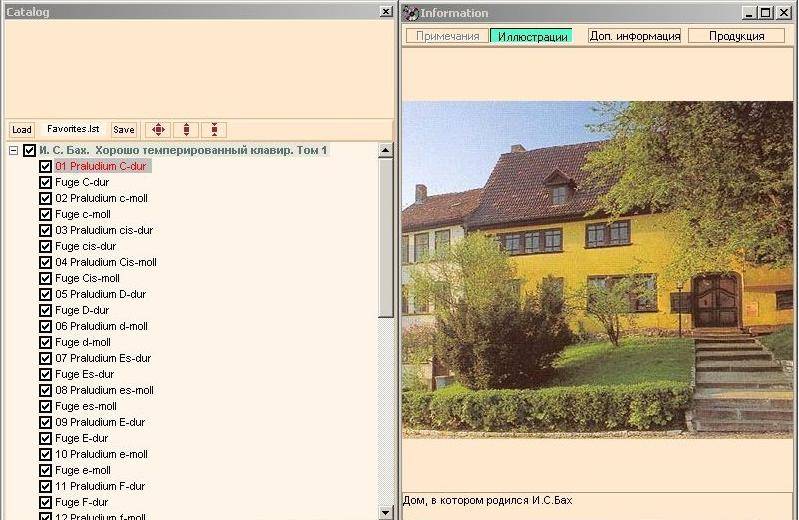799x520 pixels.
Task: Toggle checkbox for Fuge c-moll
Action: point(45,214)
